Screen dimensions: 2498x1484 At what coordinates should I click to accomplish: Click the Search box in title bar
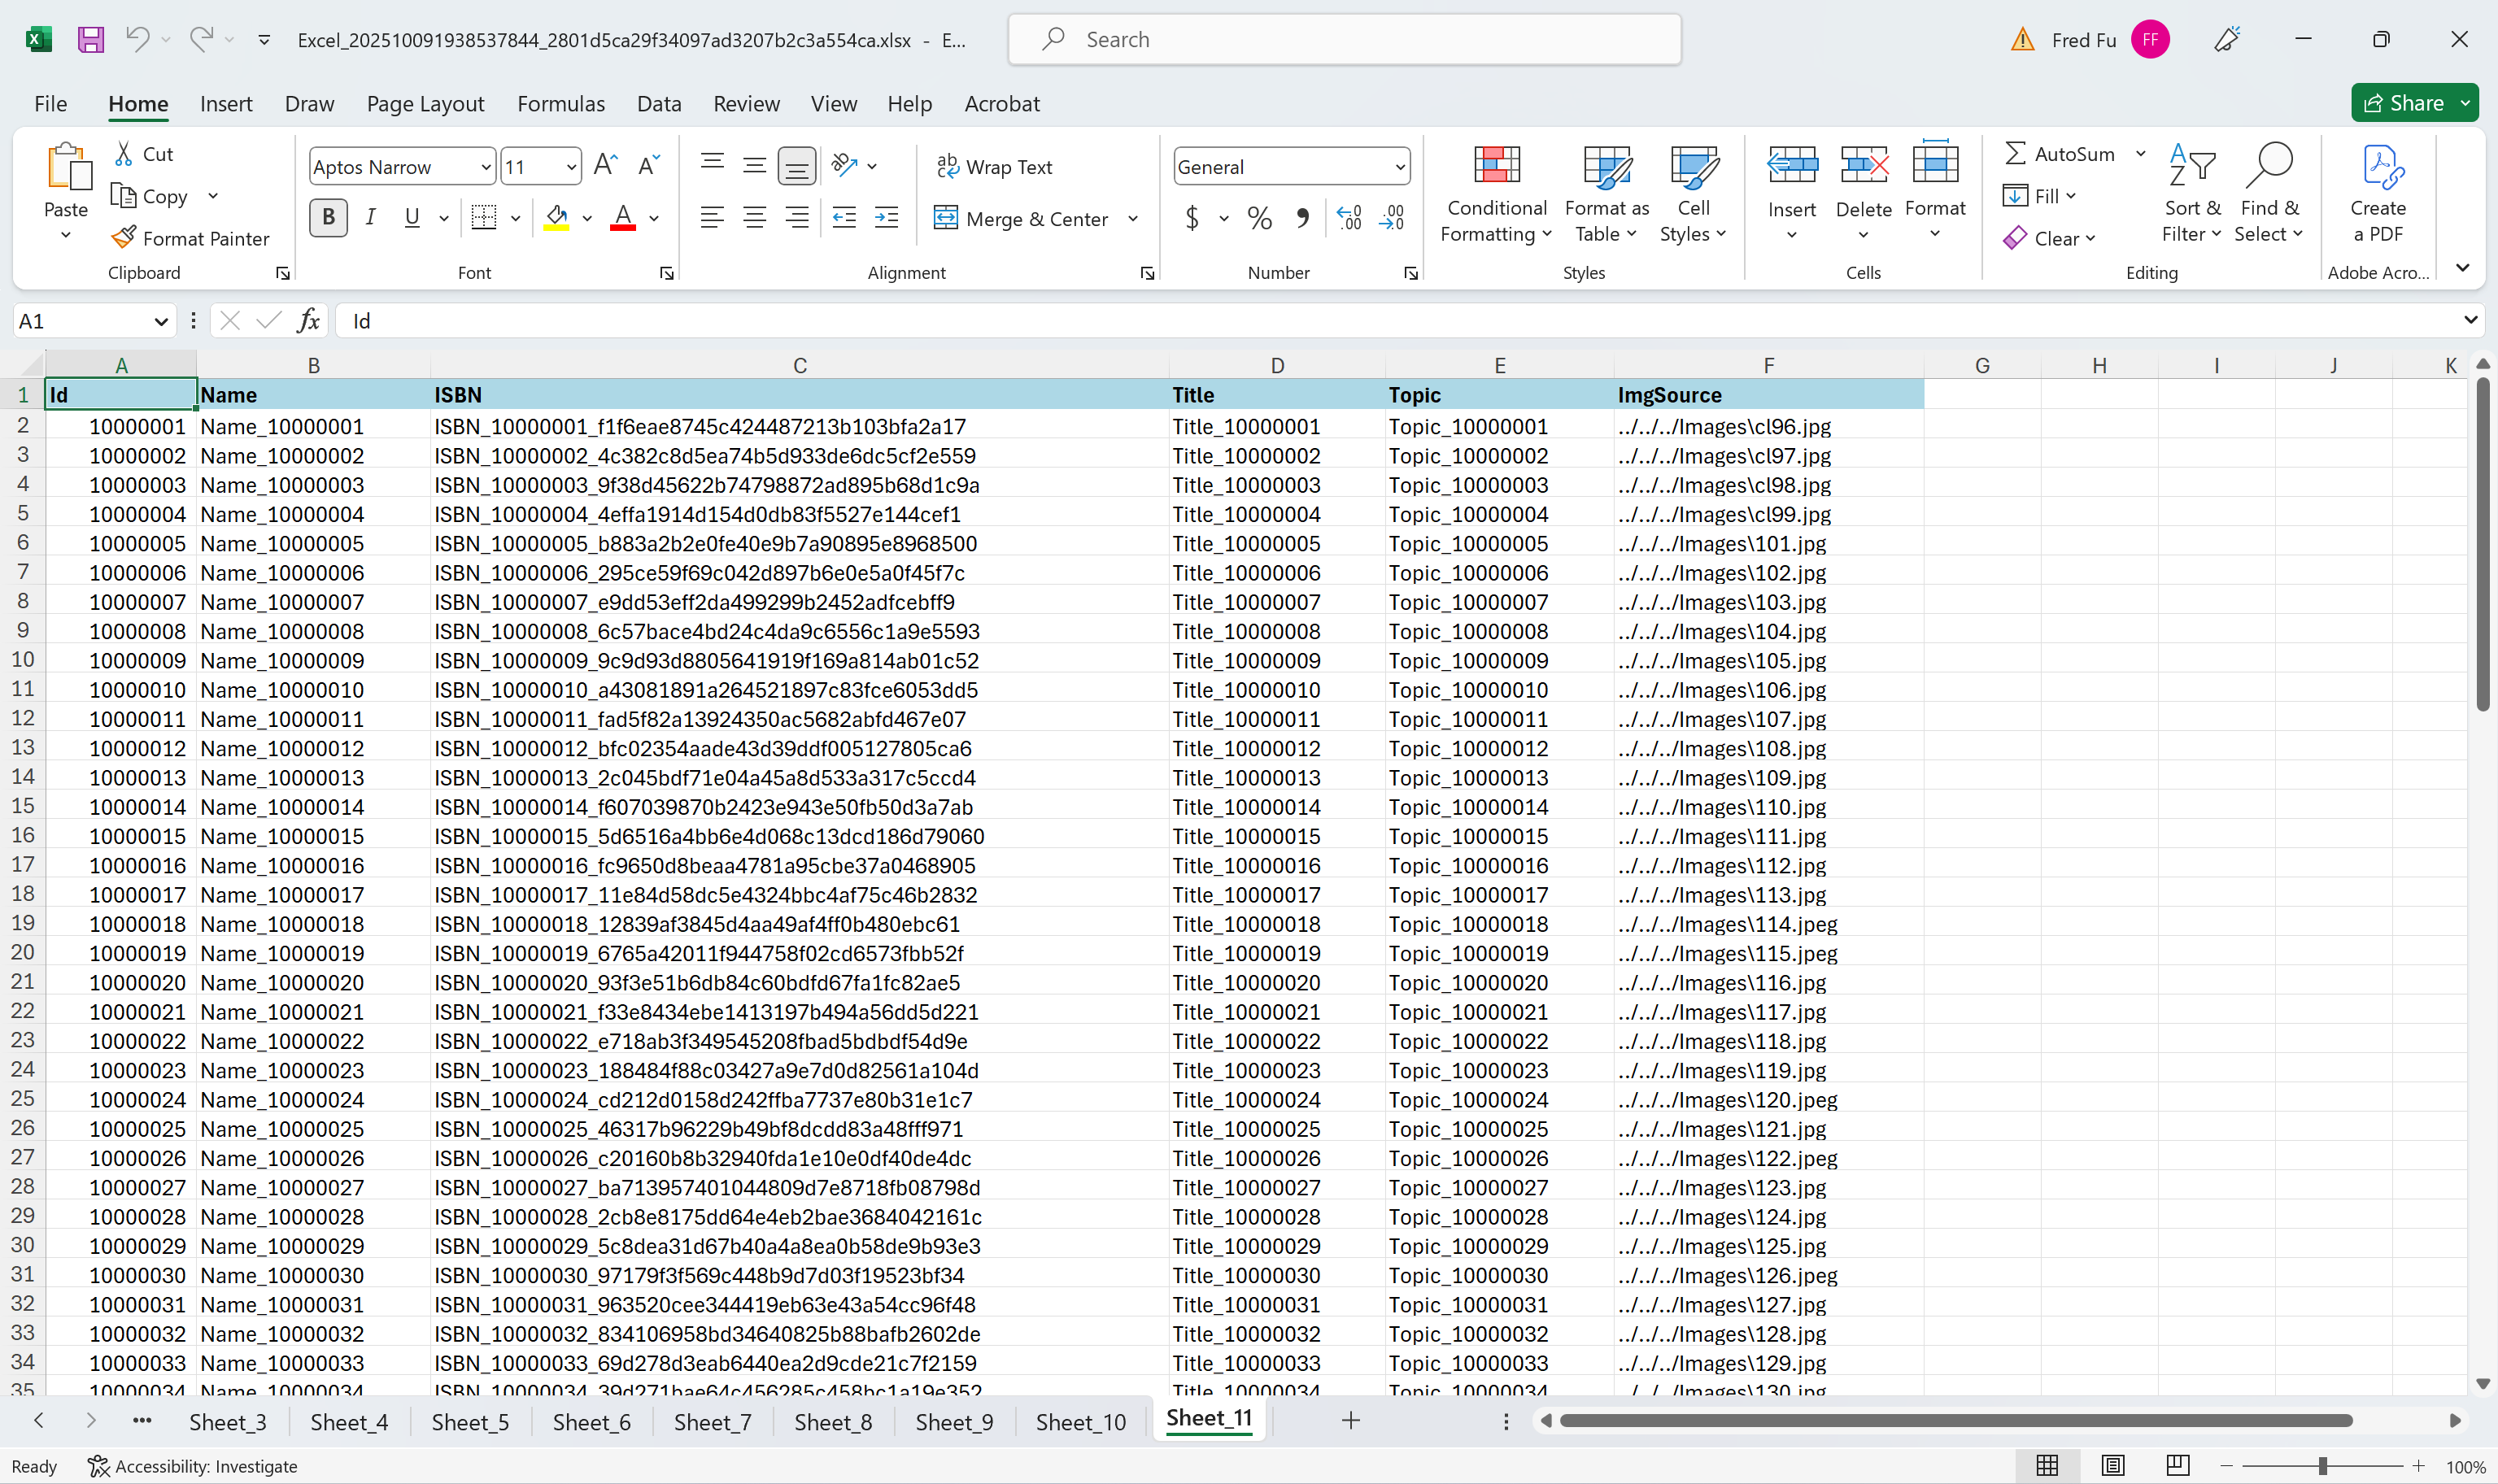click(1344, 40)
